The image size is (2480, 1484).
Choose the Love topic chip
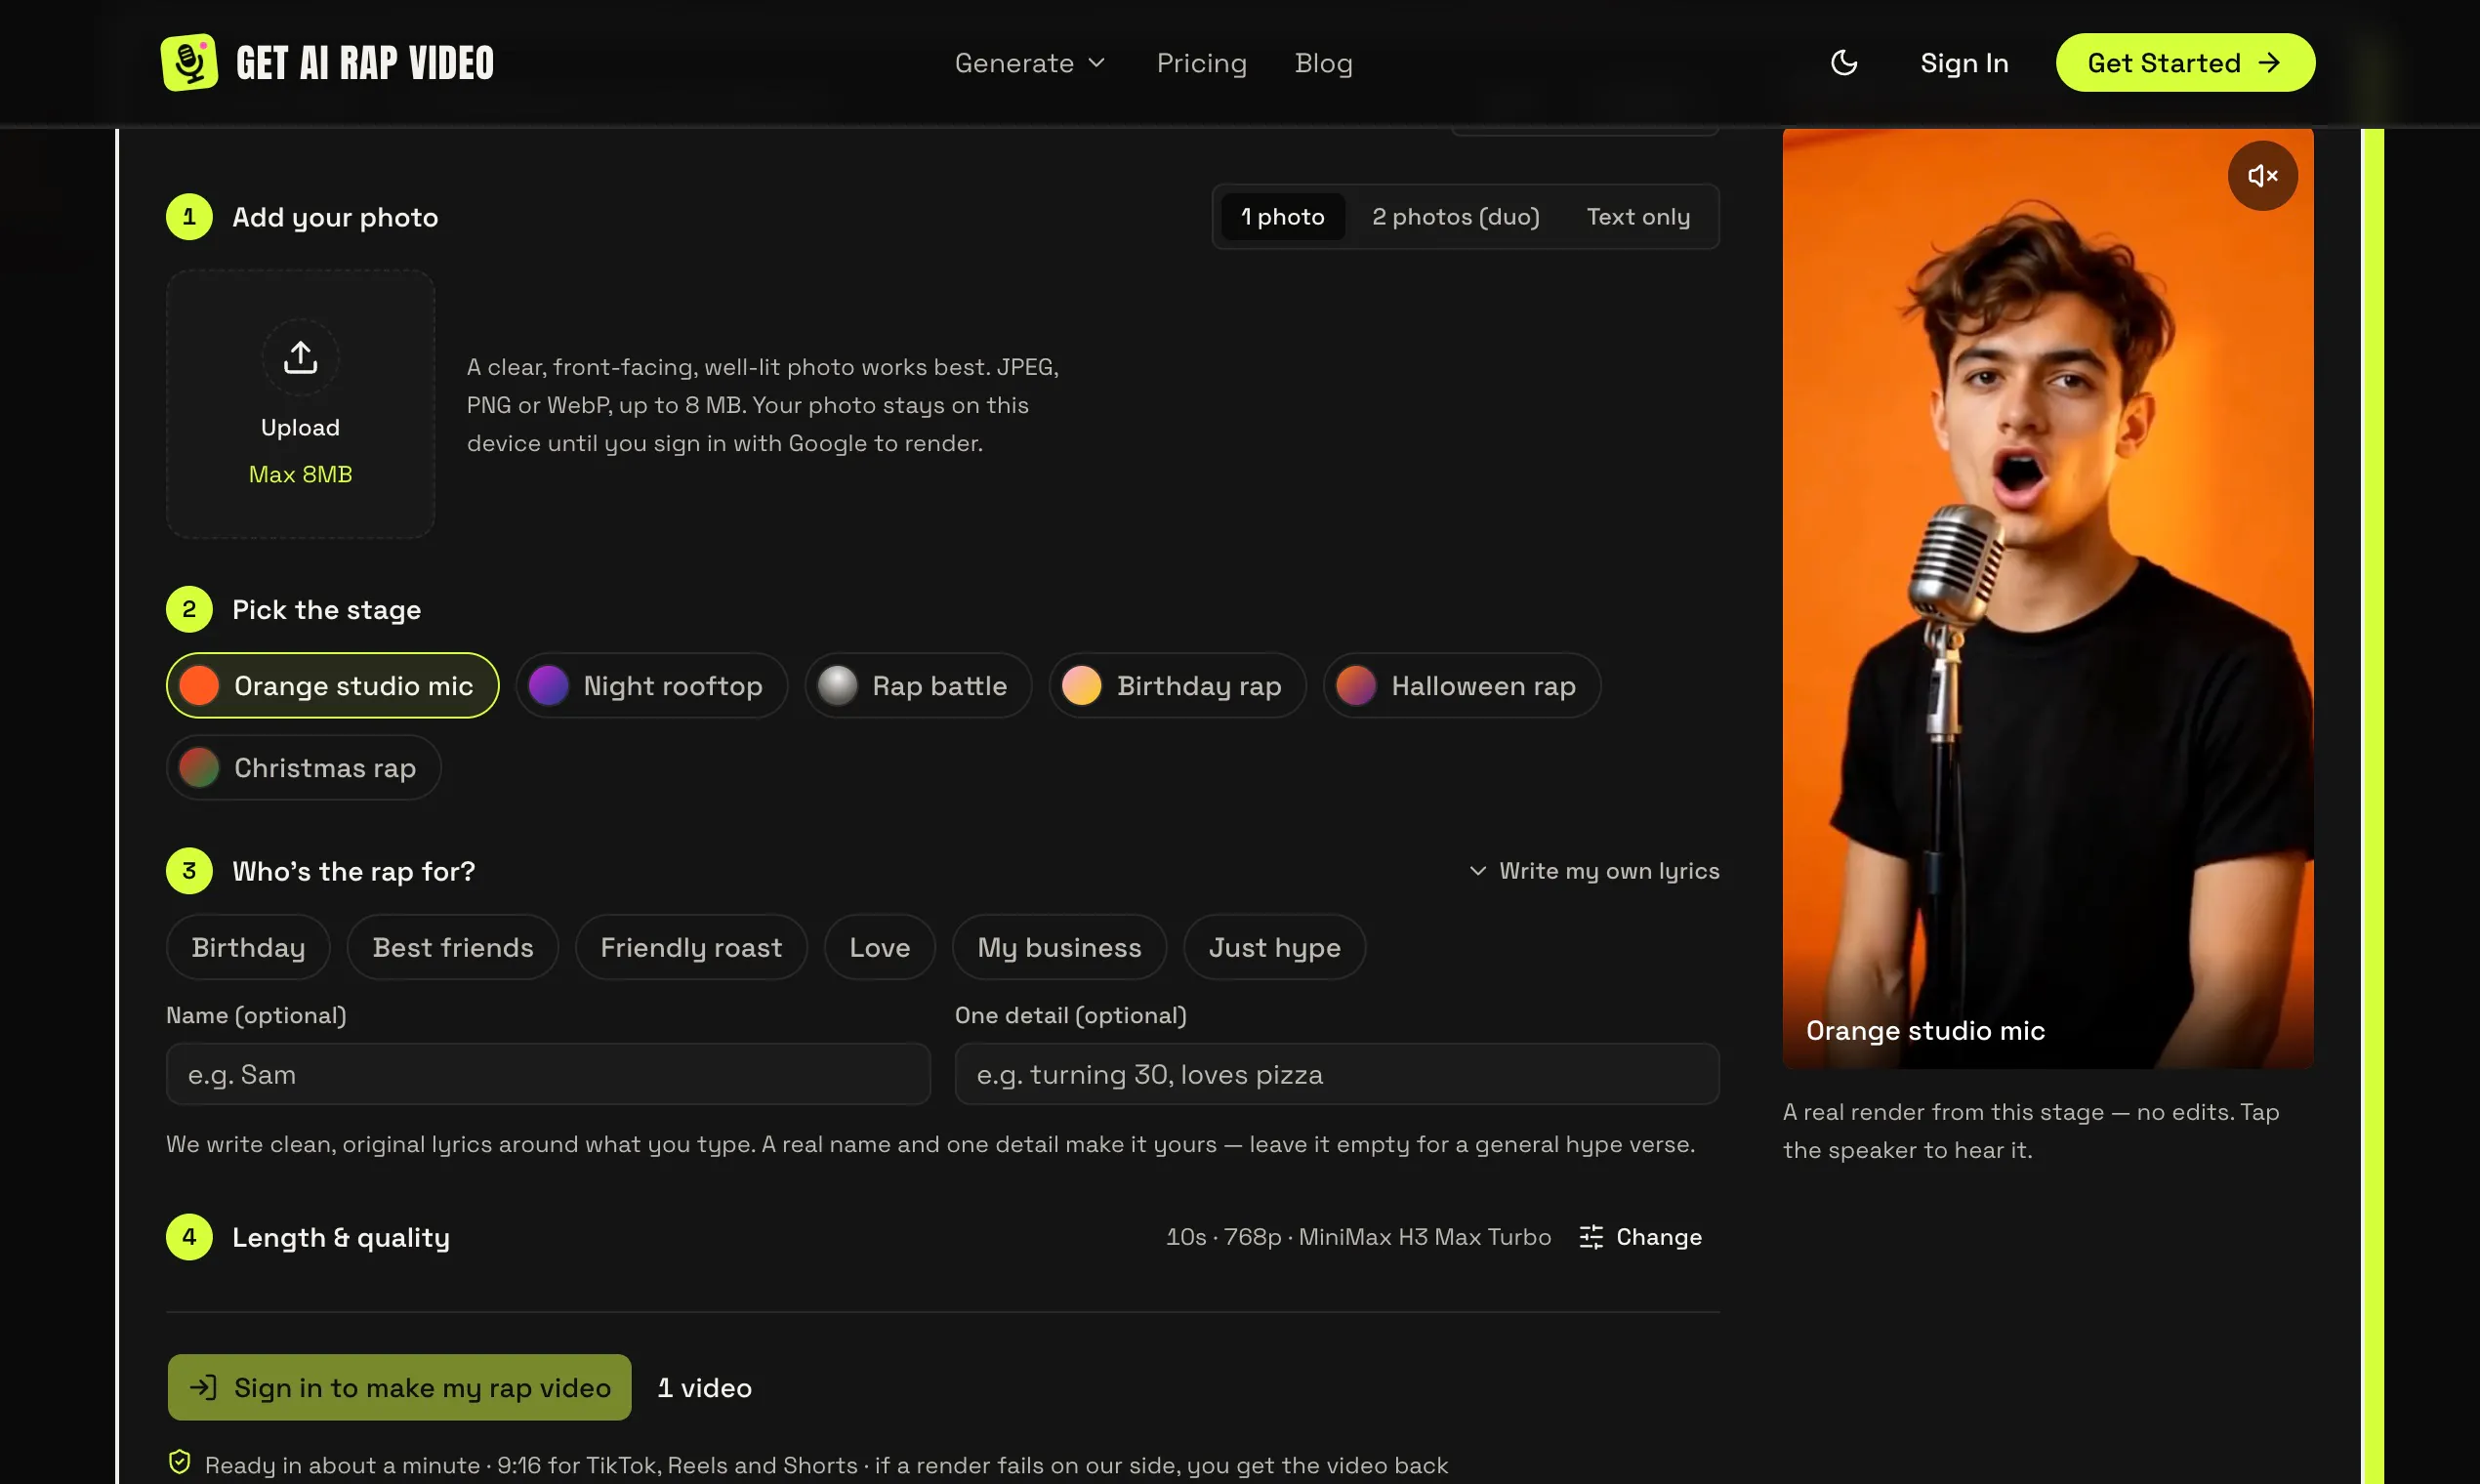tap(880, 947)
